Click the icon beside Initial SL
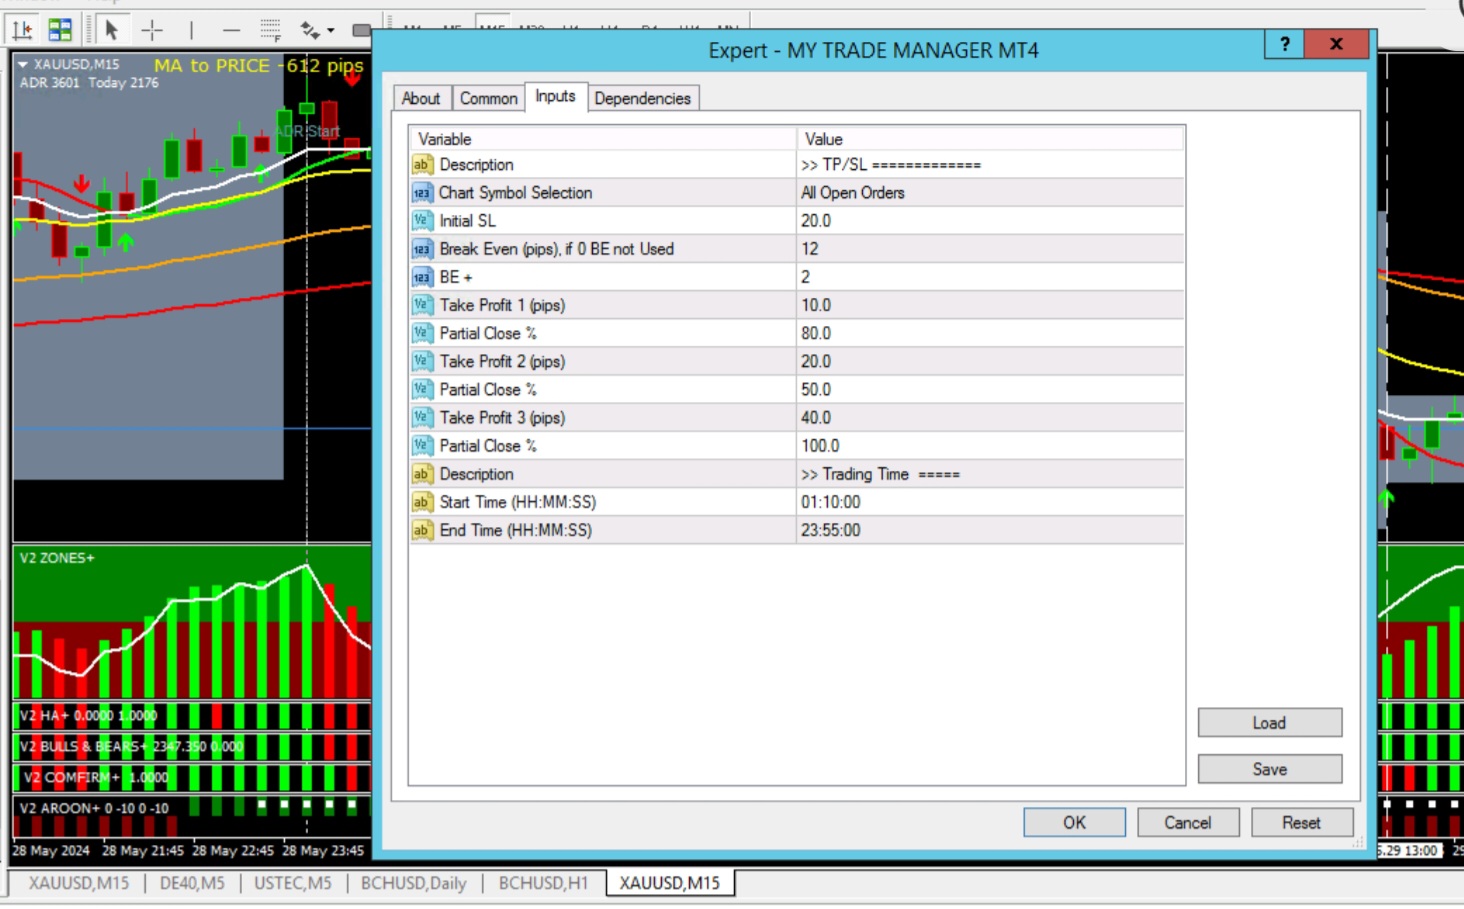1464x909 pixels. pyautogui.click(x=422, y=221)
